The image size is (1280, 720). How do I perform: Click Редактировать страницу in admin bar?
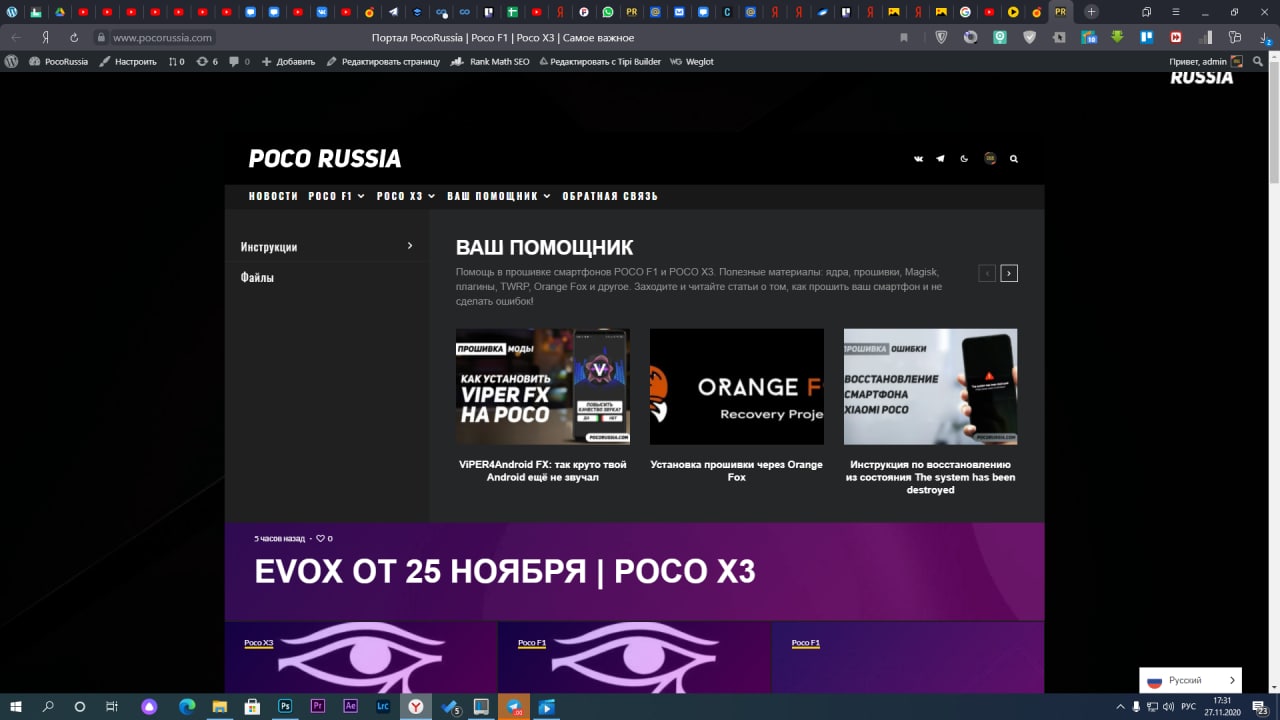point(383,61)
